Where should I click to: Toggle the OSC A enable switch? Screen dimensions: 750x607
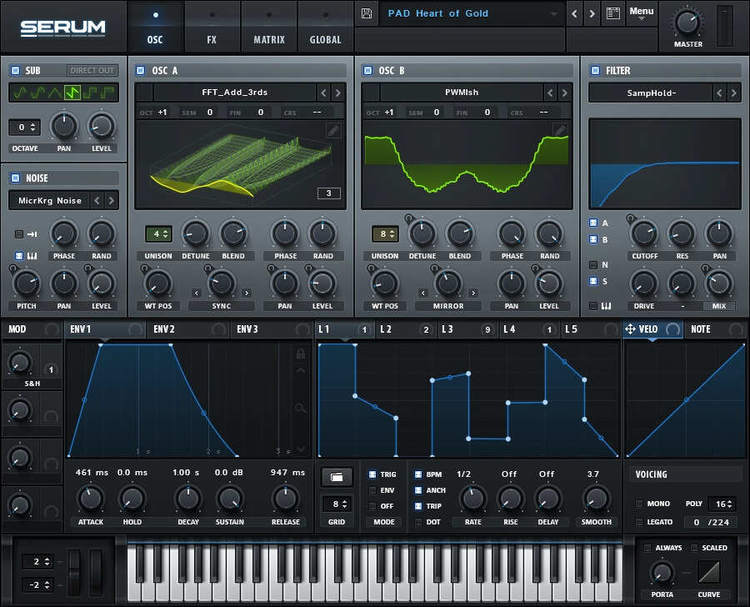click(x=141, y=70)
